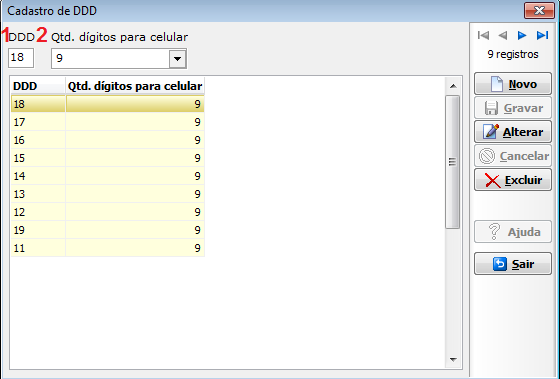Exit the form with Sair

pos(513,264)
